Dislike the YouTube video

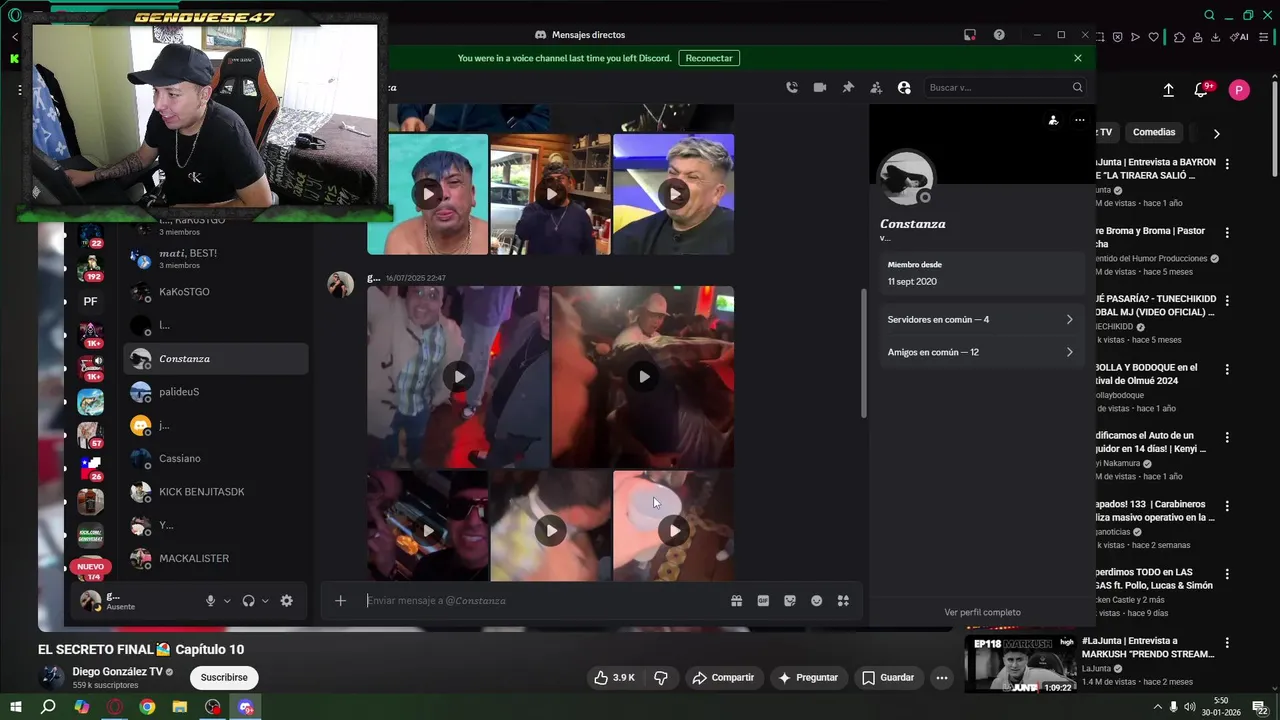pyautogui.click(x=661, y=677)
